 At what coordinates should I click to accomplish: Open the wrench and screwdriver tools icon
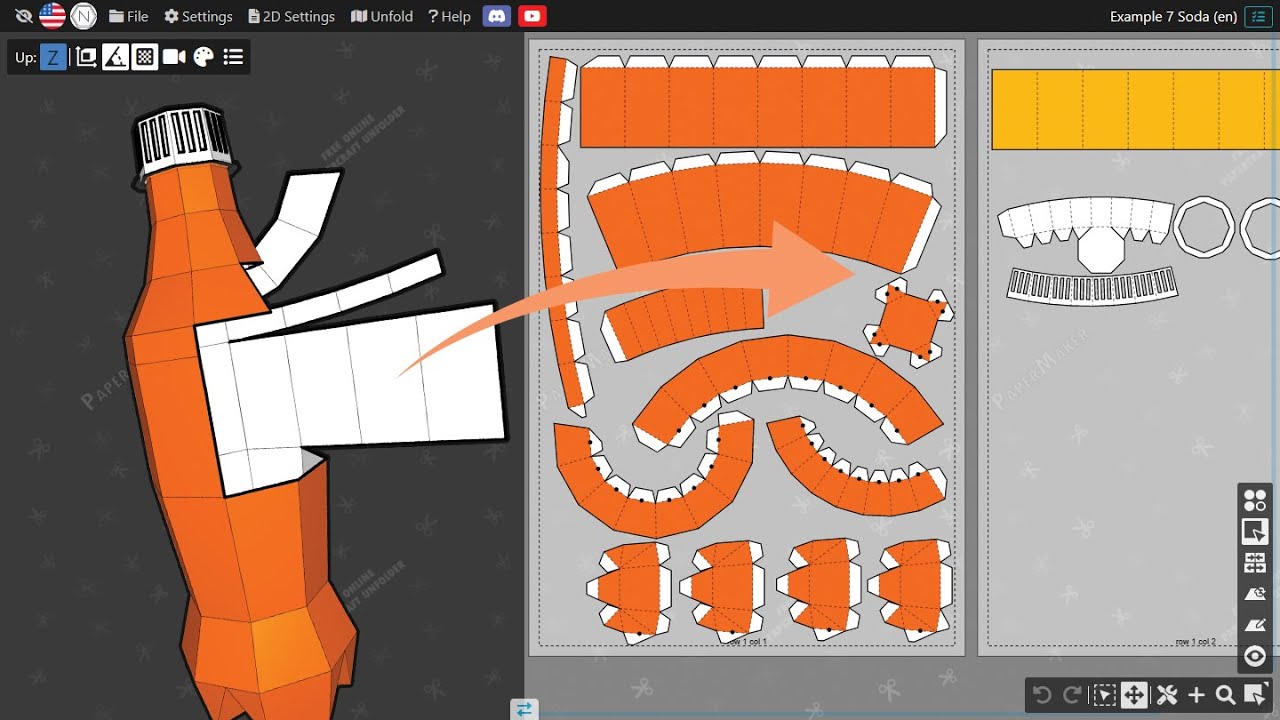tap(1165, 695)
